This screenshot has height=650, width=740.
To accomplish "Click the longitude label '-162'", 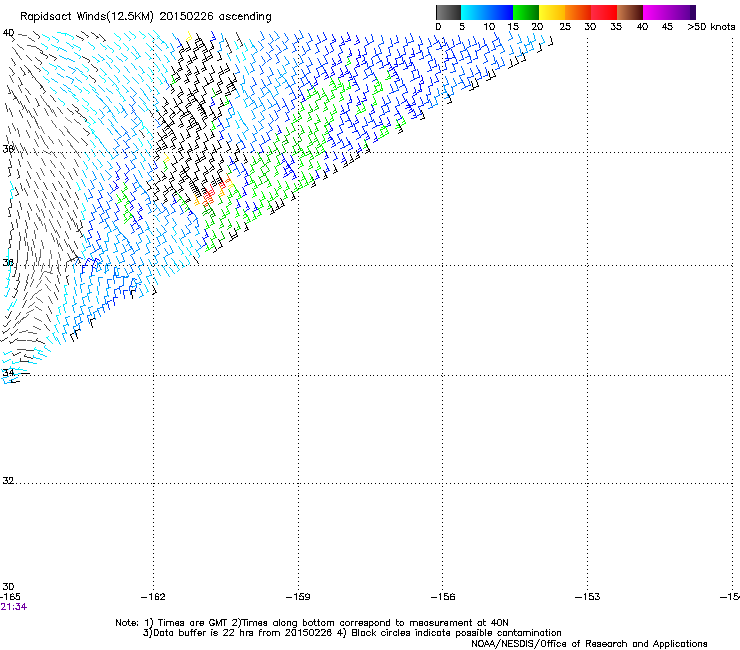I will click(x=153, y=597).
